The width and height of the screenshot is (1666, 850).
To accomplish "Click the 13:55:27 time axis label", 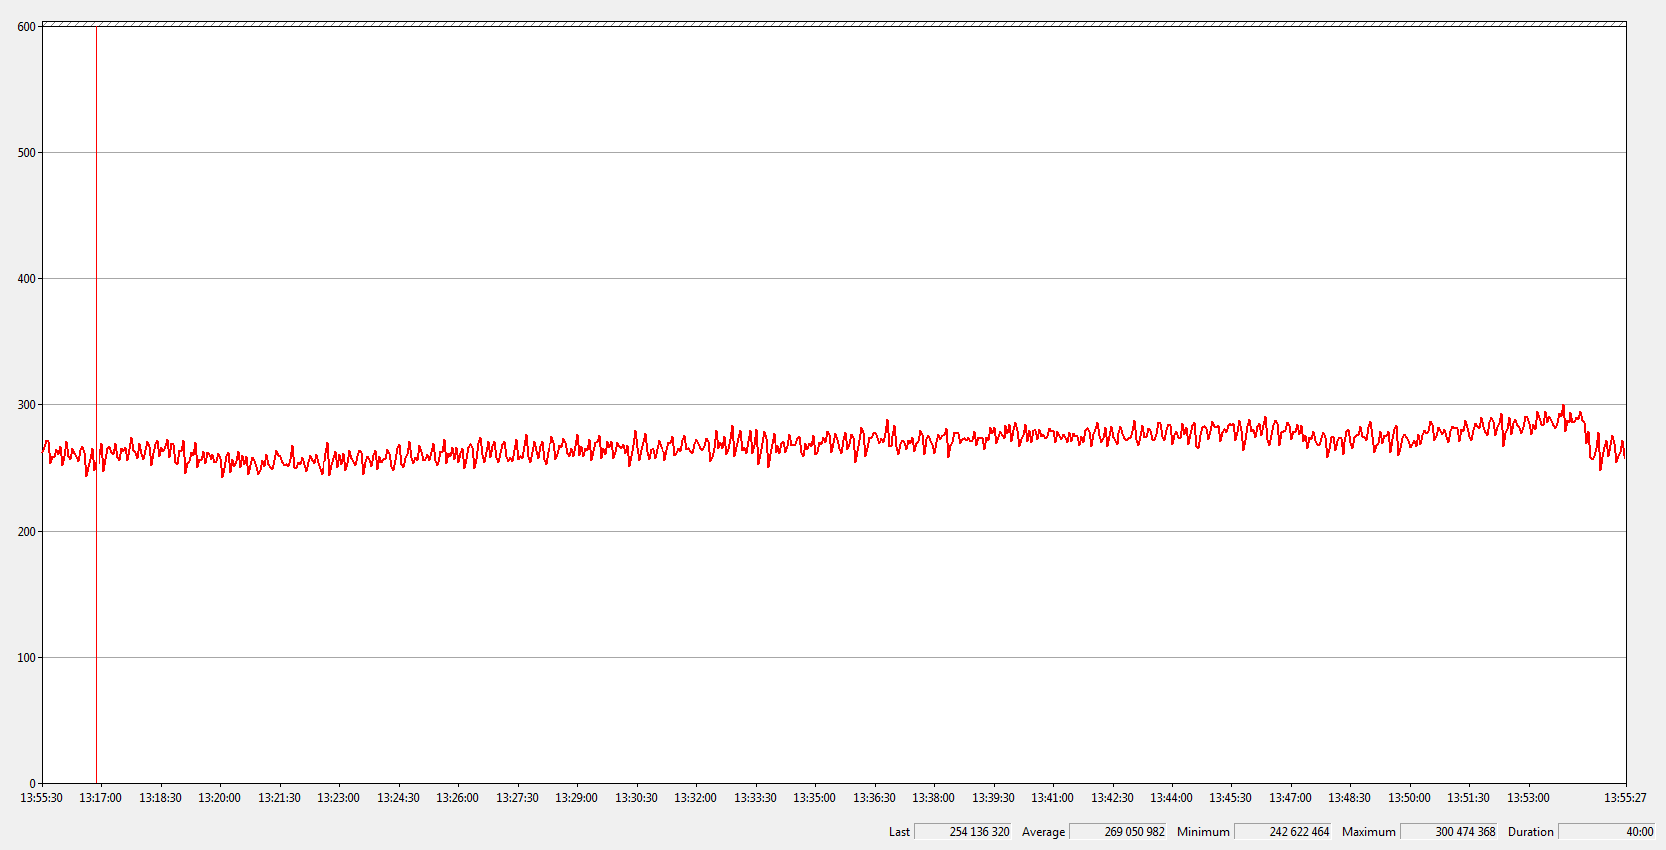I will pos(1625,798).
